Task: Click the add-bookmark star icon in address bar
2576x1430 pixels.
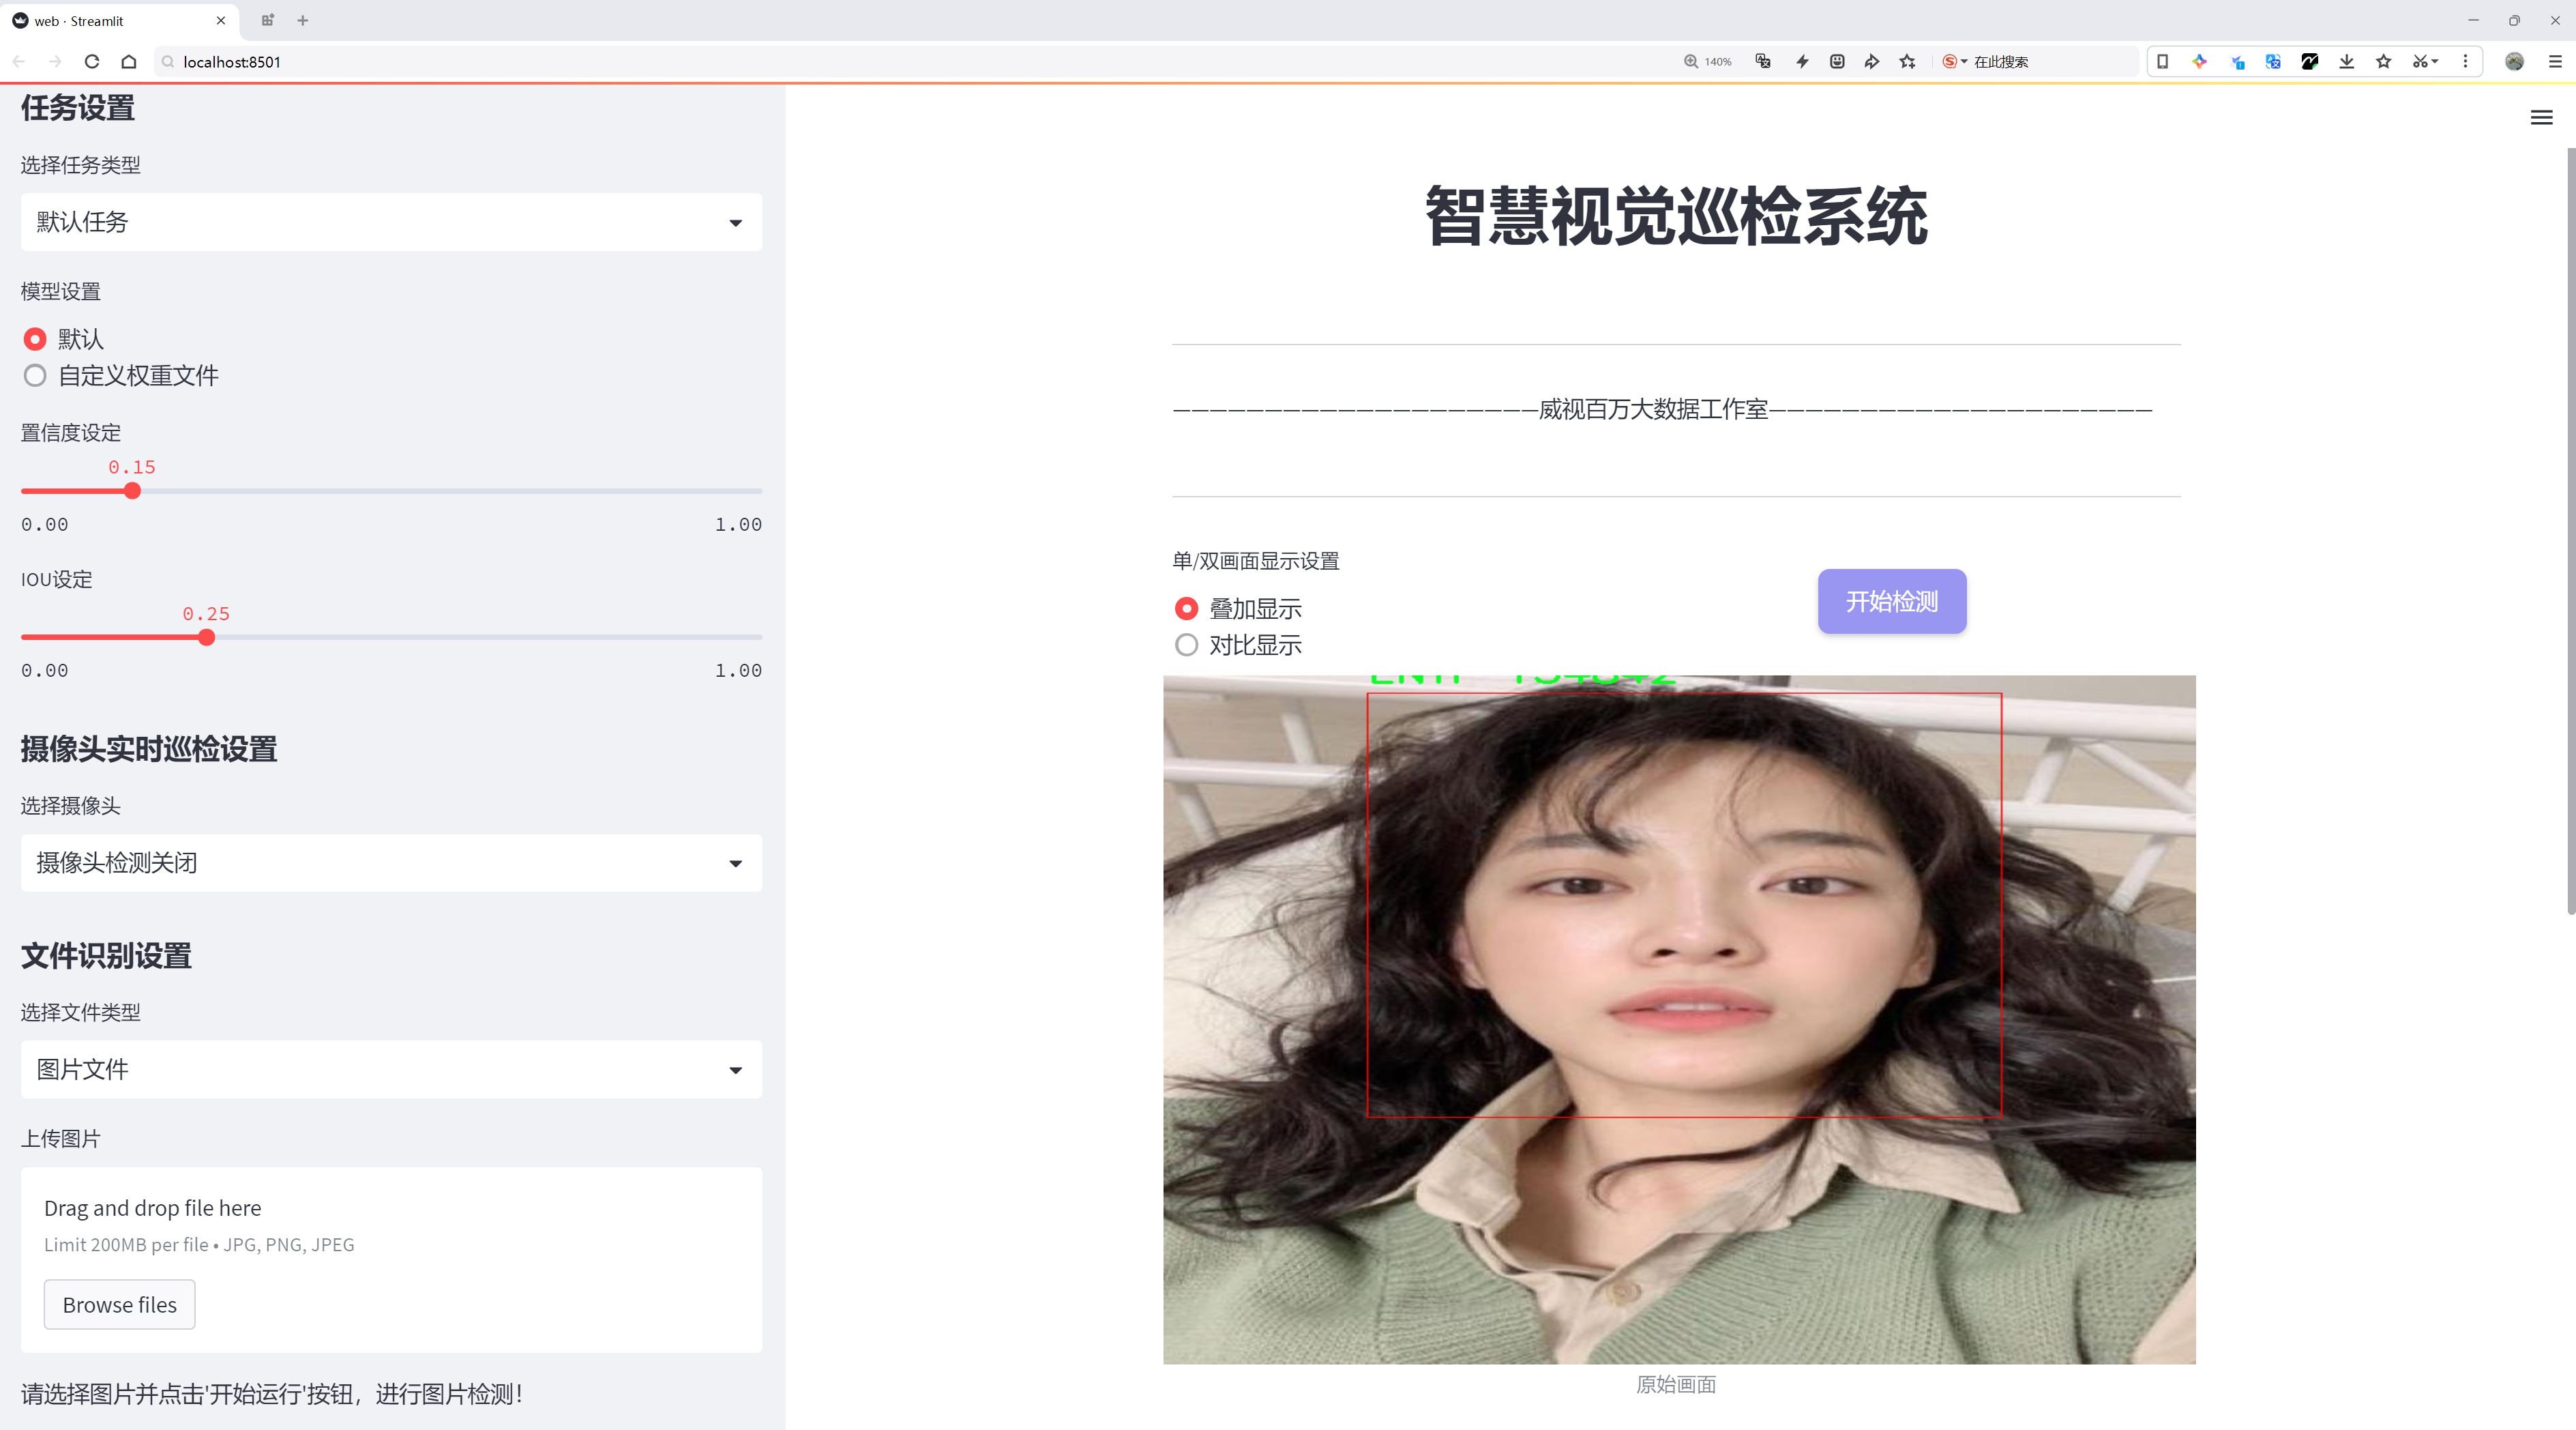Action: (x=1908, y=62)
